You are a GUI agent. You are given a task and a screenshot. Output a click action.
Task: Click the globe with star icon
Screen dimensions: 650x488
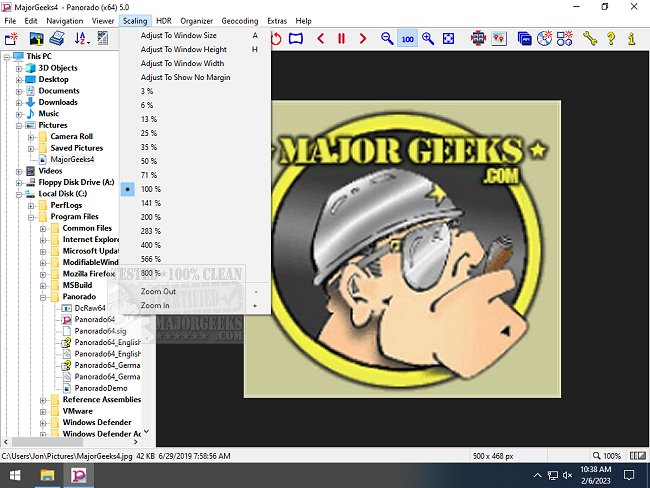pyautogui.click(x=544, y=39)
